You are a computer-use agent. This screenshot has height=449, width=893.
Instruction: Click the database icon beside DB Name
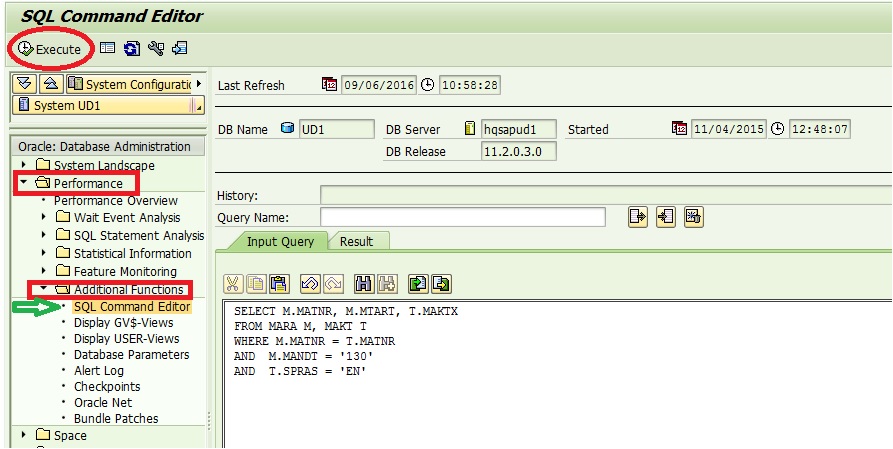pyautogui.click(x=288, y=129)
